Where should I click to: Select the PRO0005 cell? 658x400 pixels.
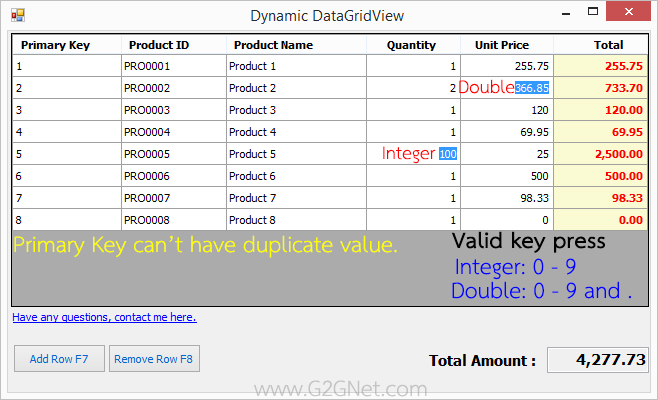tap(174, 154)
